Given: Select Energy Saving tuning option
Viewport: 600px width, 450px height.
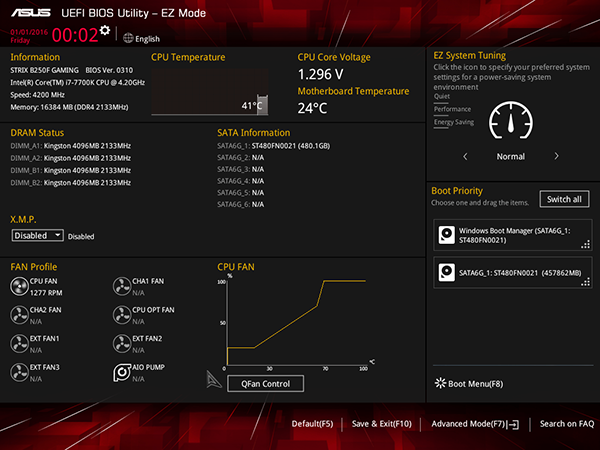Looking at the screenshot, I should (454, 122).
